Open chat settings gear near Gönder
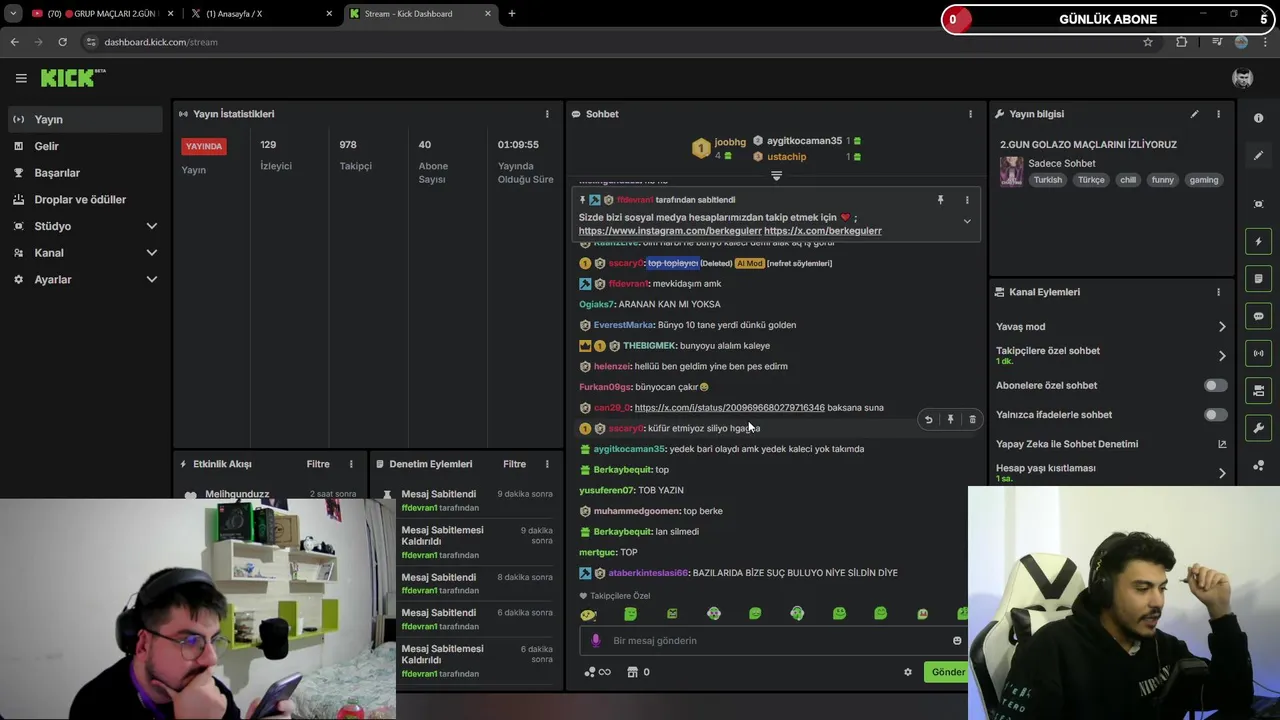 pos(908,672)
